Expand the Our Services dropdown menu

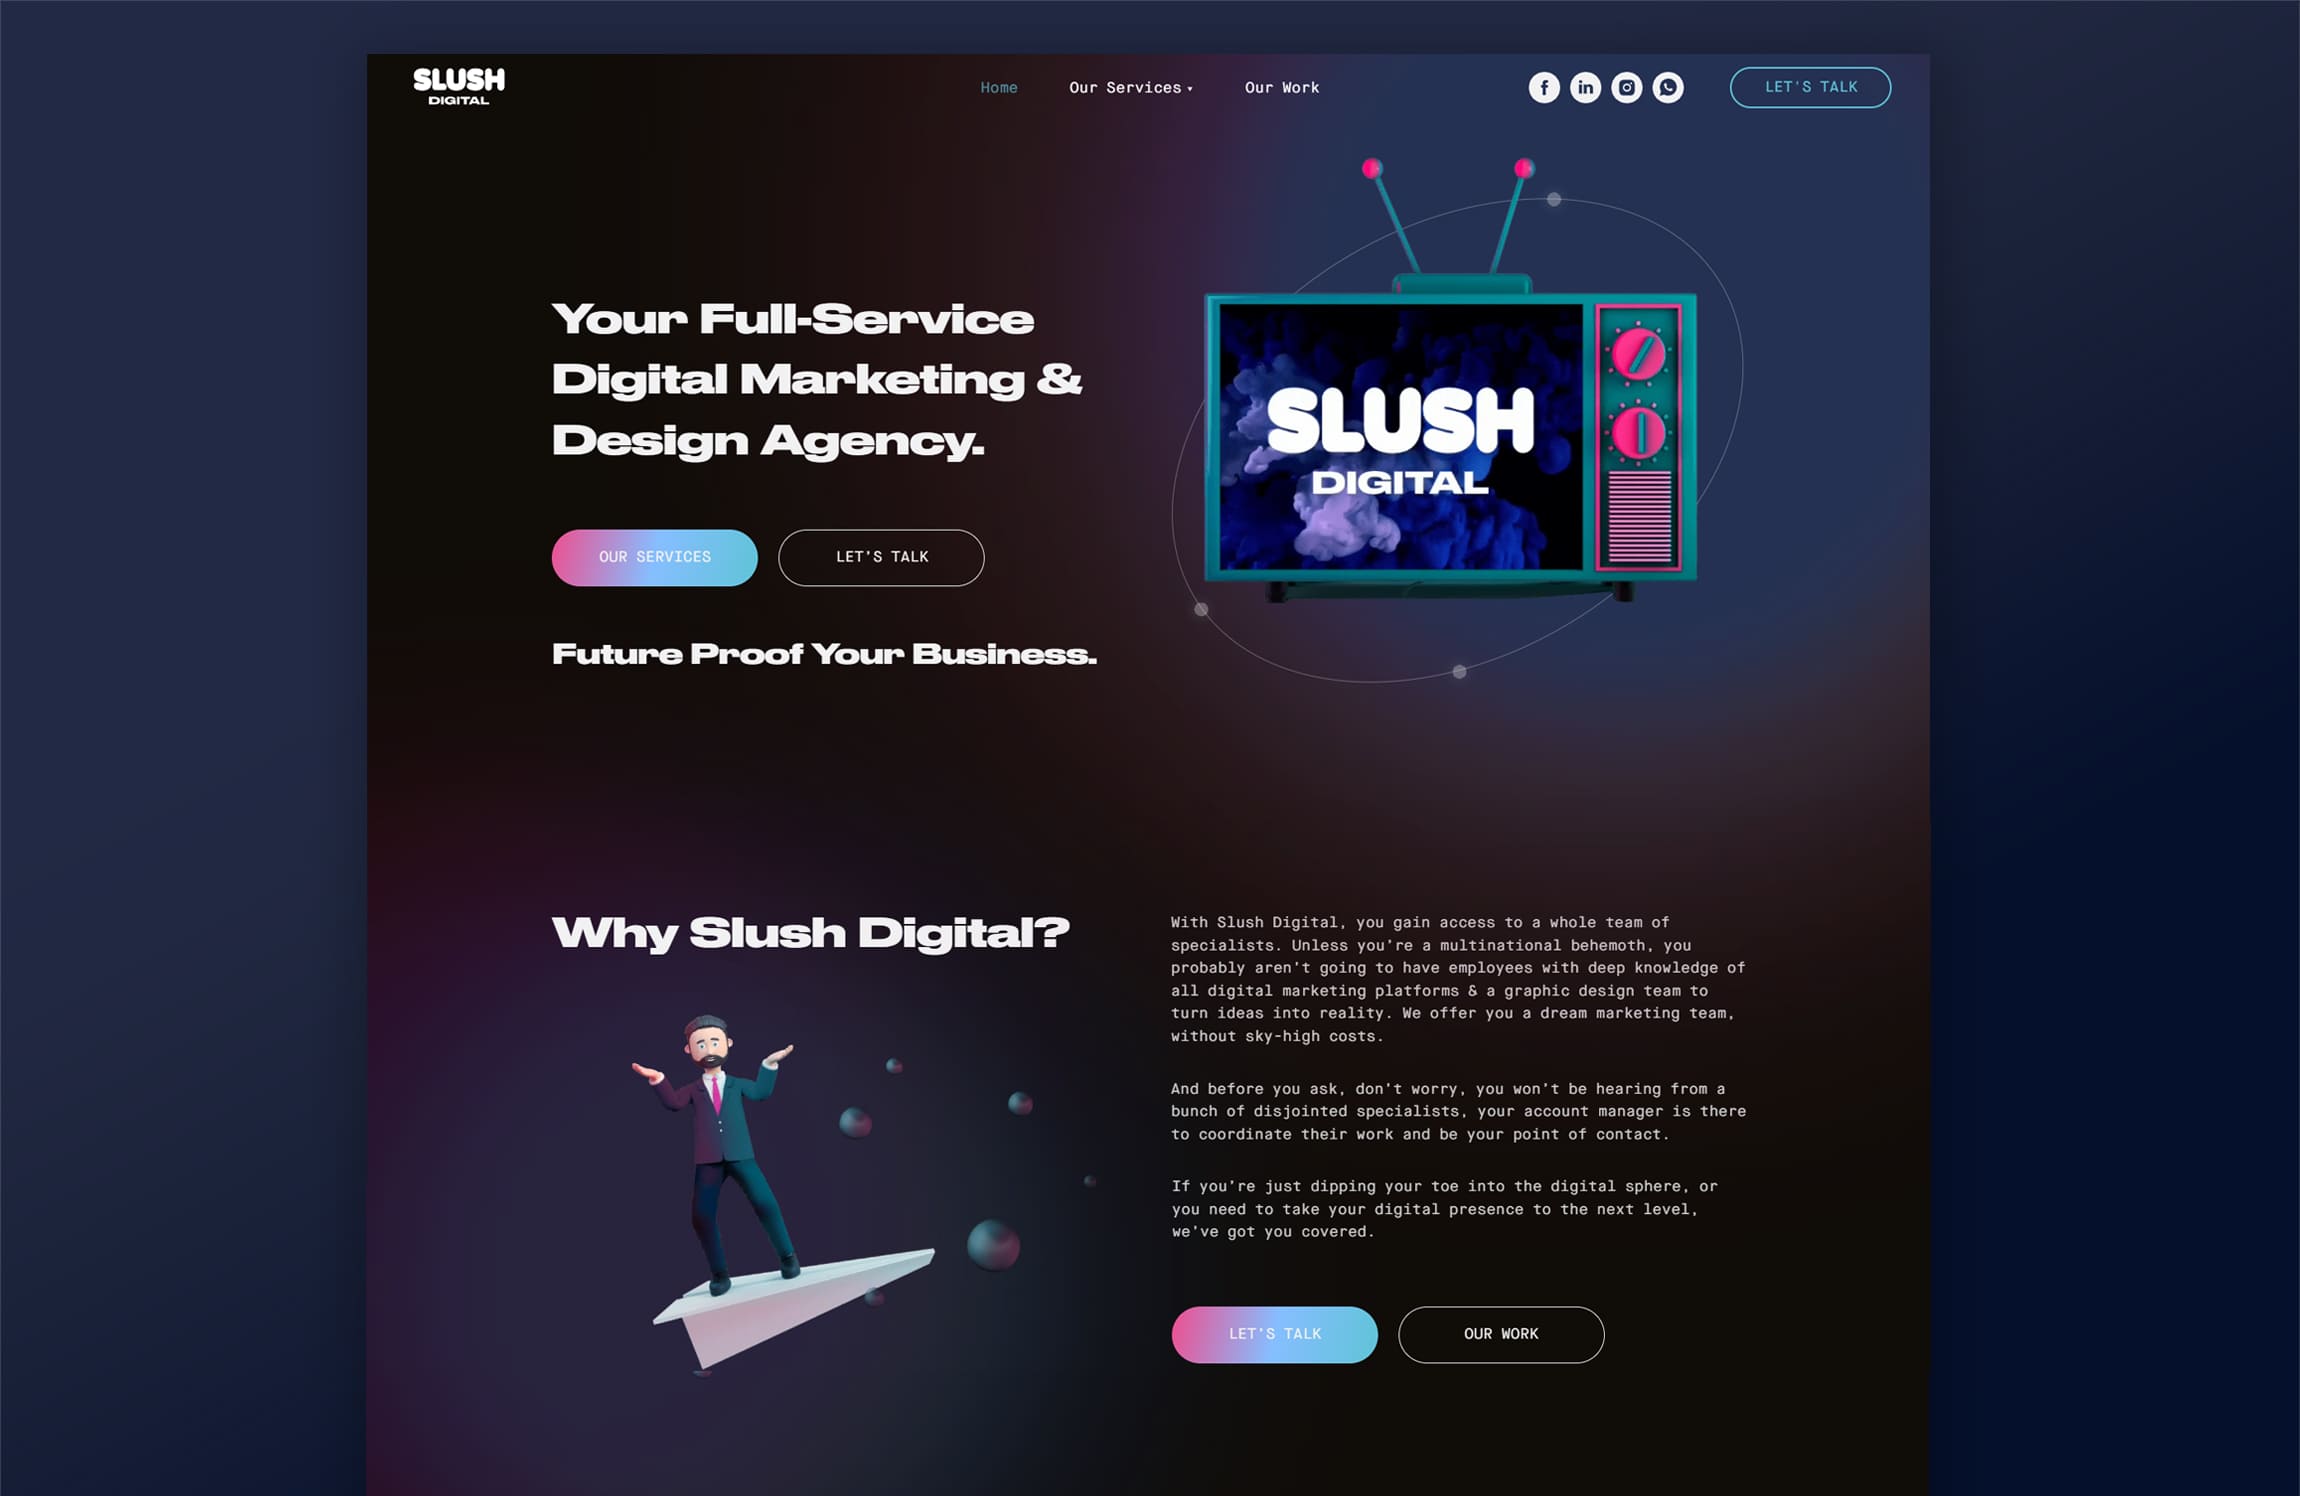pyautogui.click(x=1132, y=87)
